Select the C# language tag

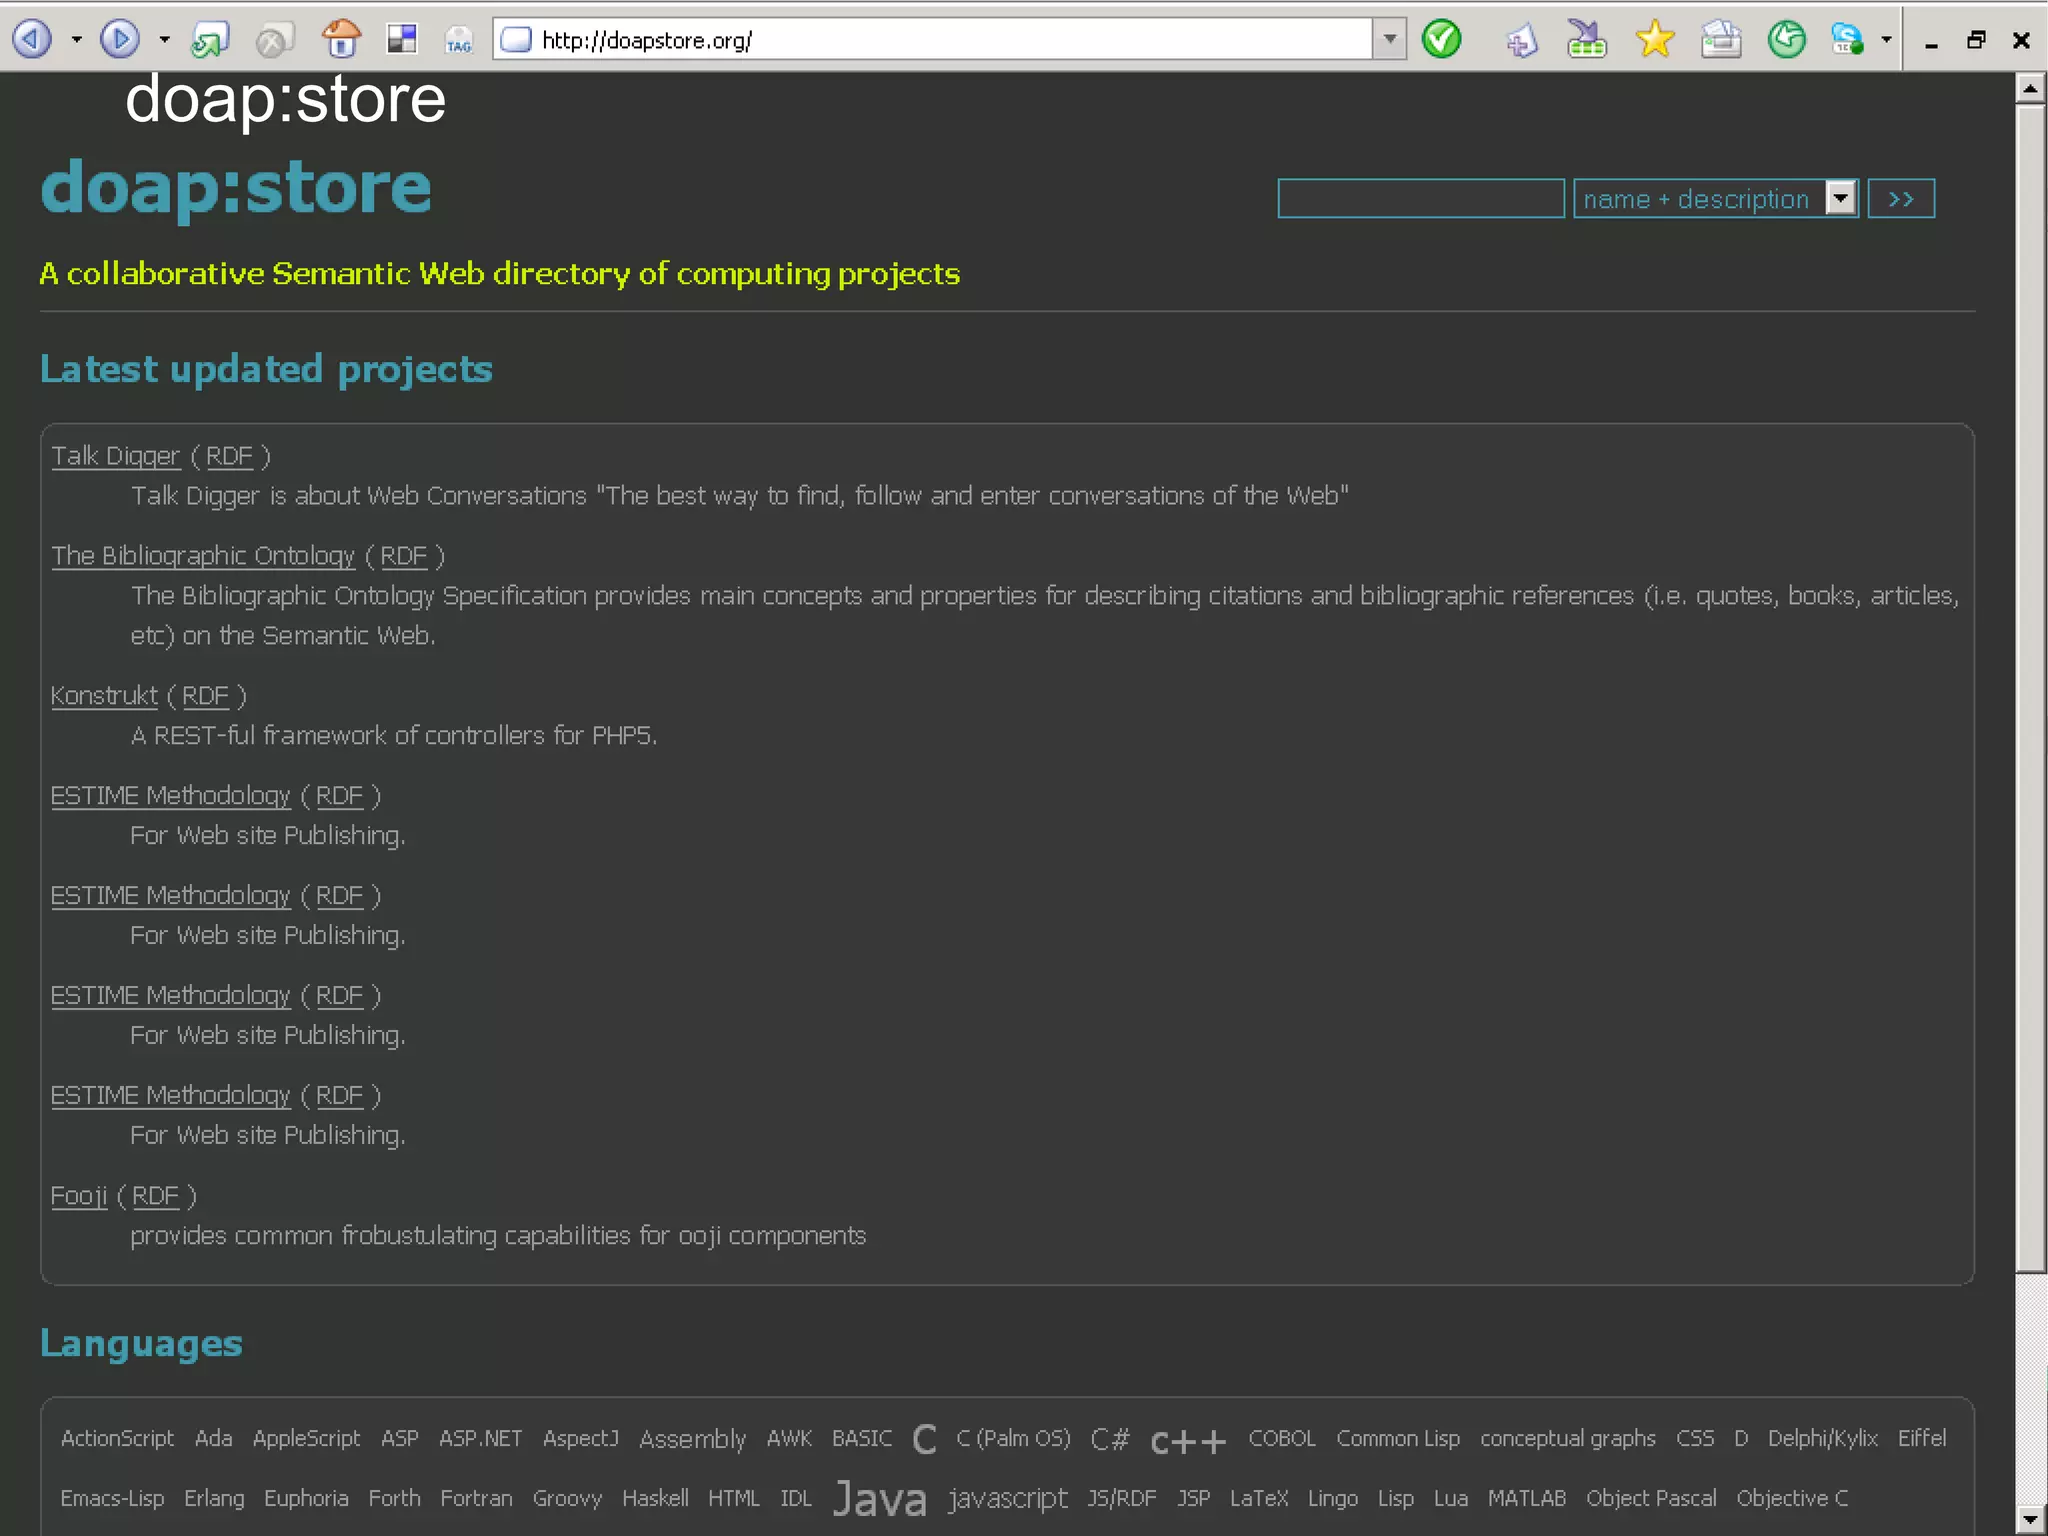[x=1110, y=1439]
